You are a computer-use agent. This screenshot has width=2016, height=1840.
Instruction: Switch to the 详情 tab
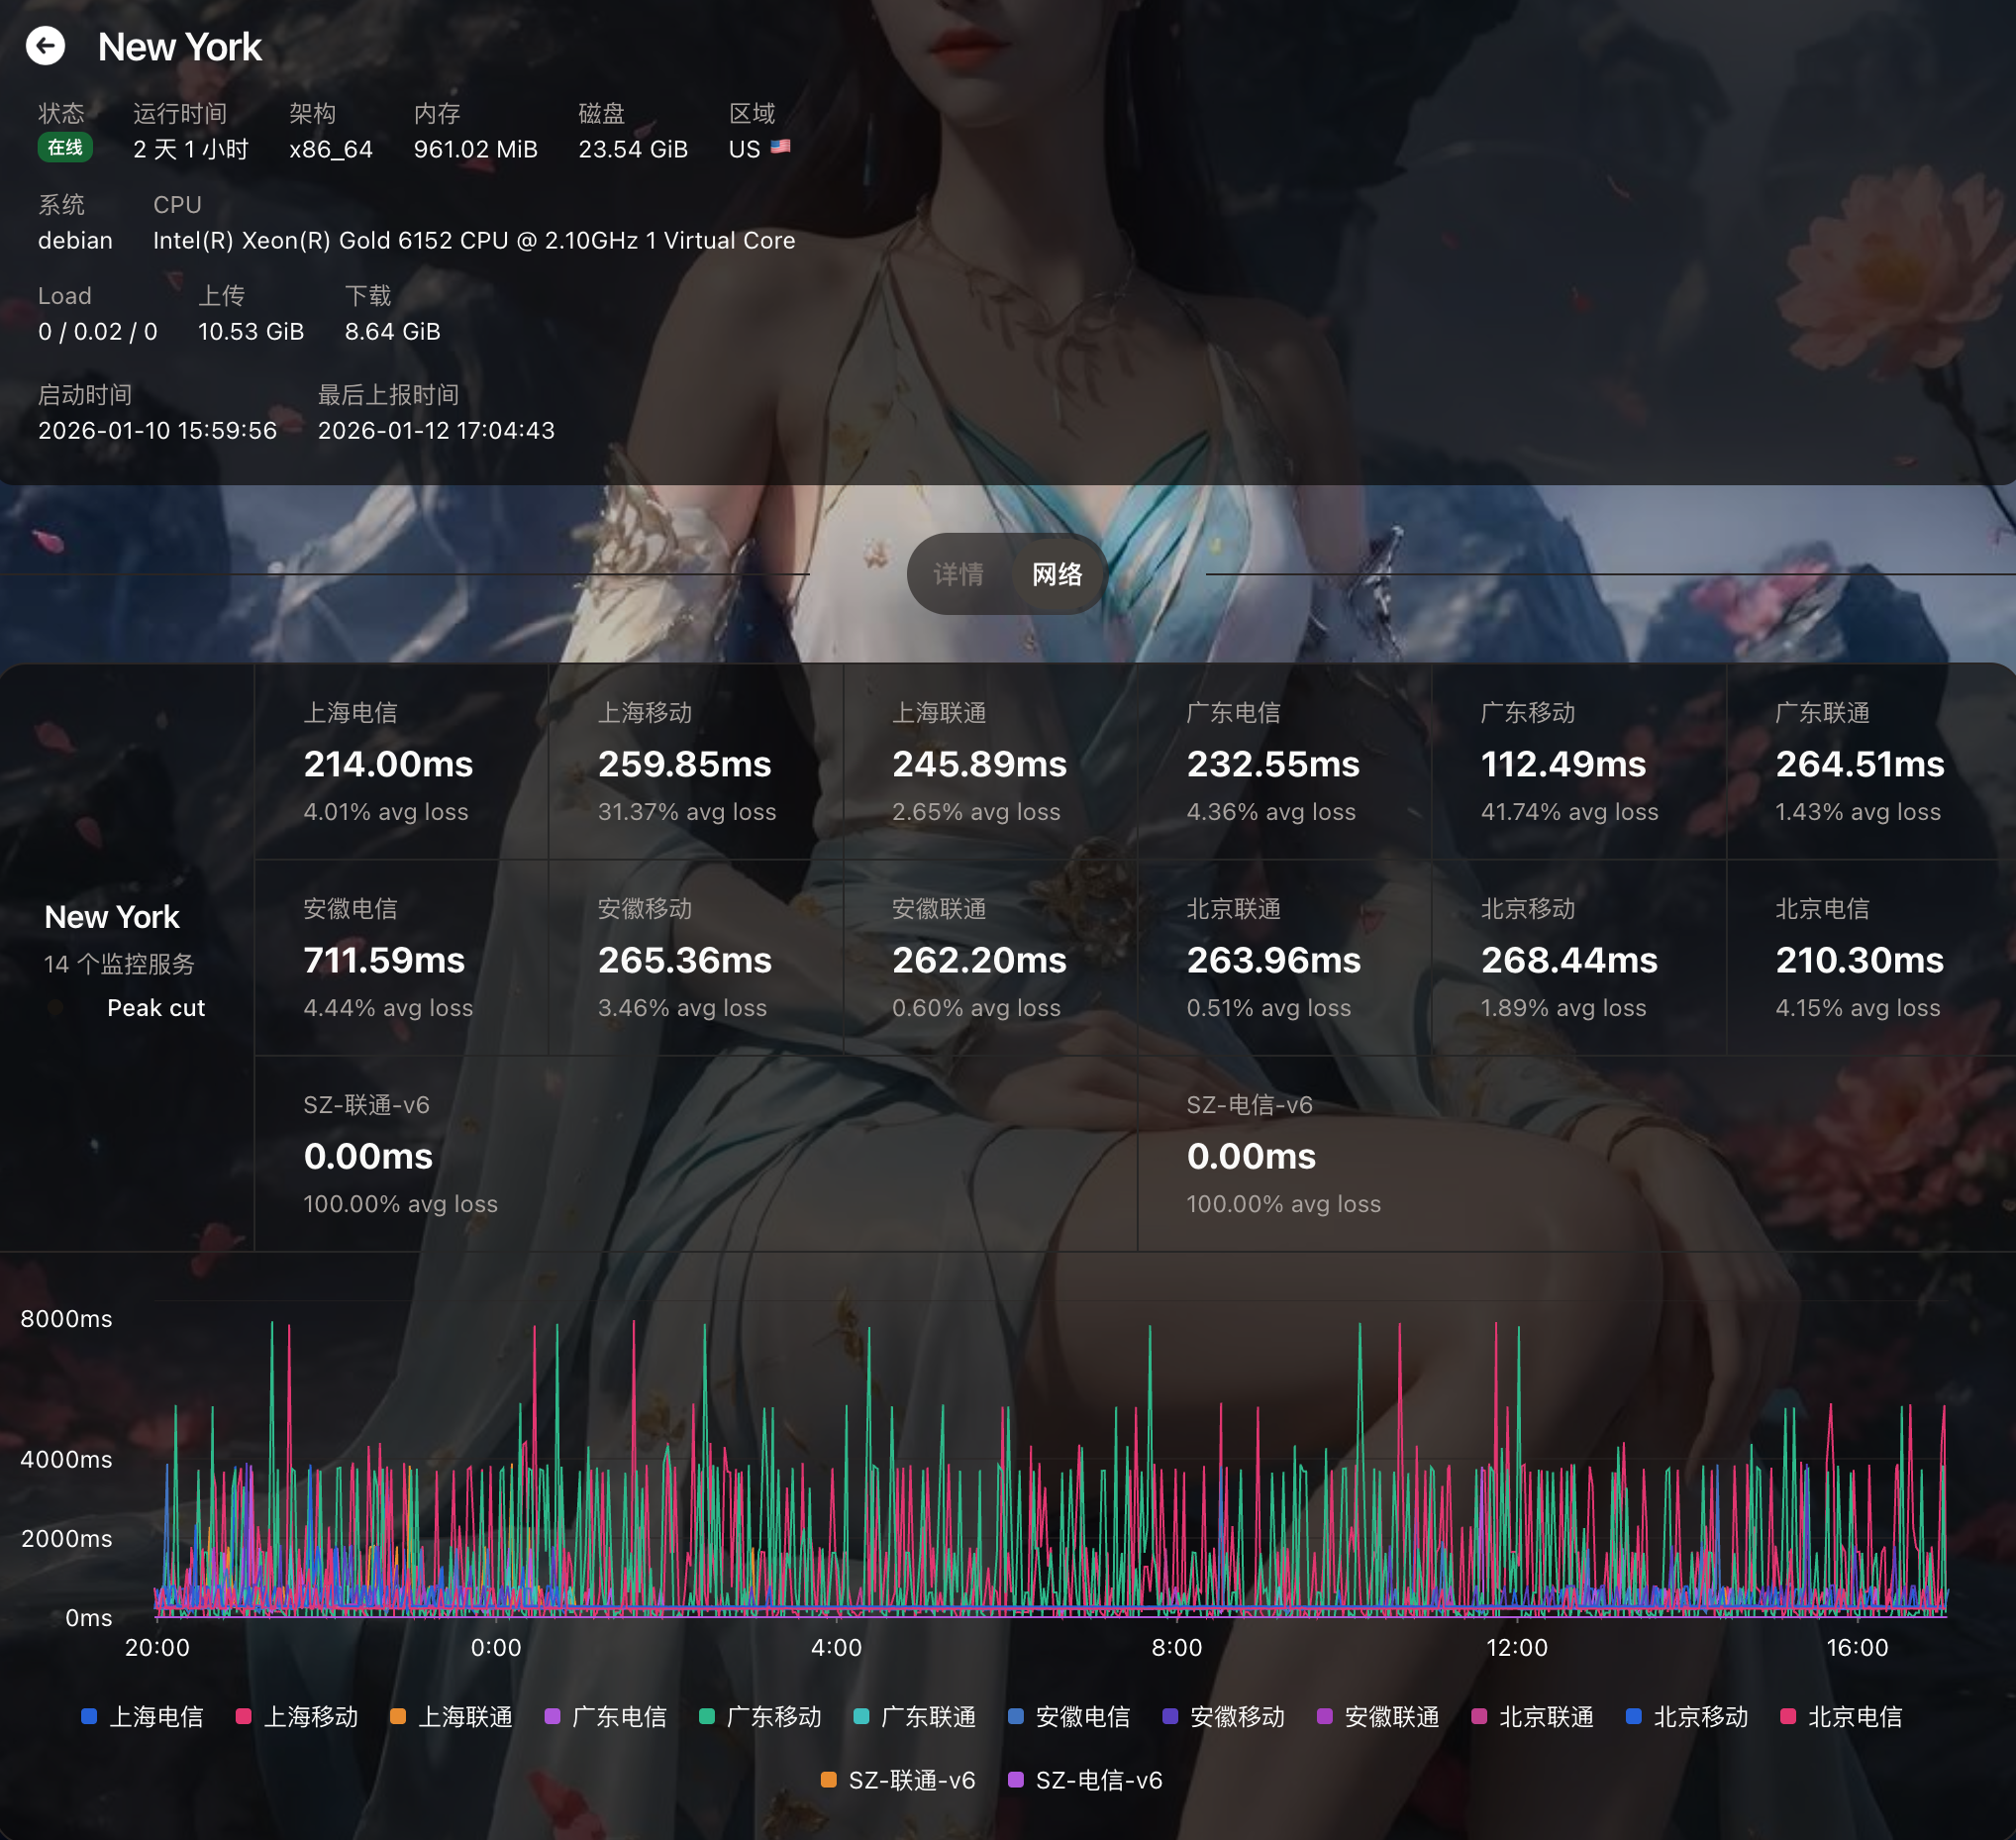pyautogui.click(x=958, y=574)
